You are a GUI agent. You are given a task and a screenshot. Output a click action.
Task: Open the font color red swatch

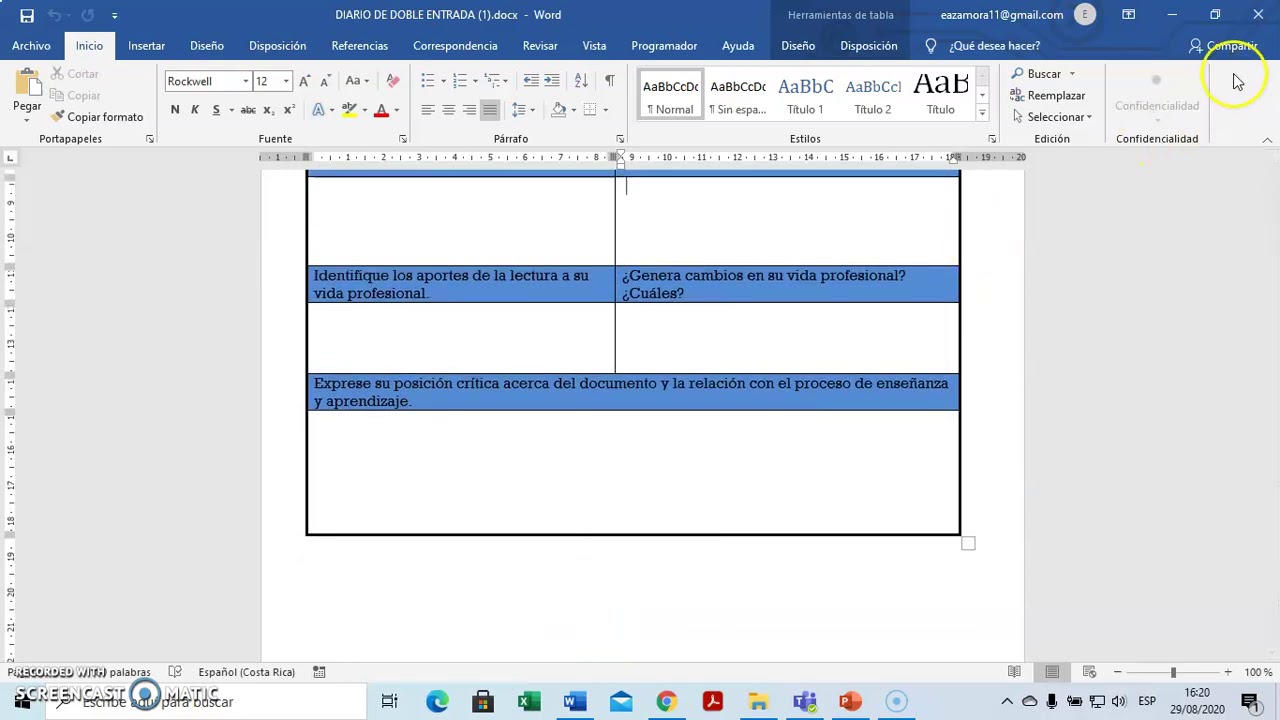pos(381,110)
